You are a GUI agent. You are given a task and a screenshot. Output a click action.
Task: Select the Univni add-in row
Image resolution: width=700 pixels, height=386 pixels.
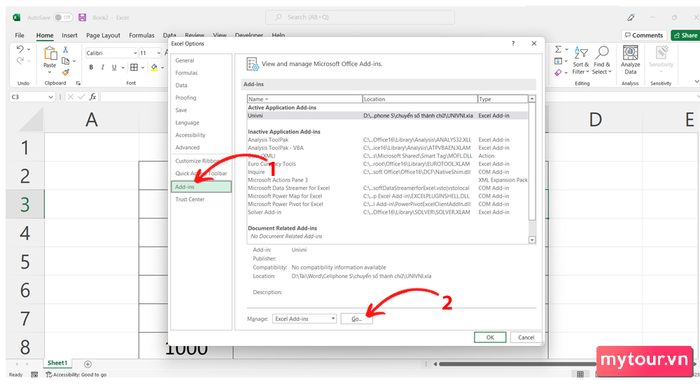[x=387, y=116]
